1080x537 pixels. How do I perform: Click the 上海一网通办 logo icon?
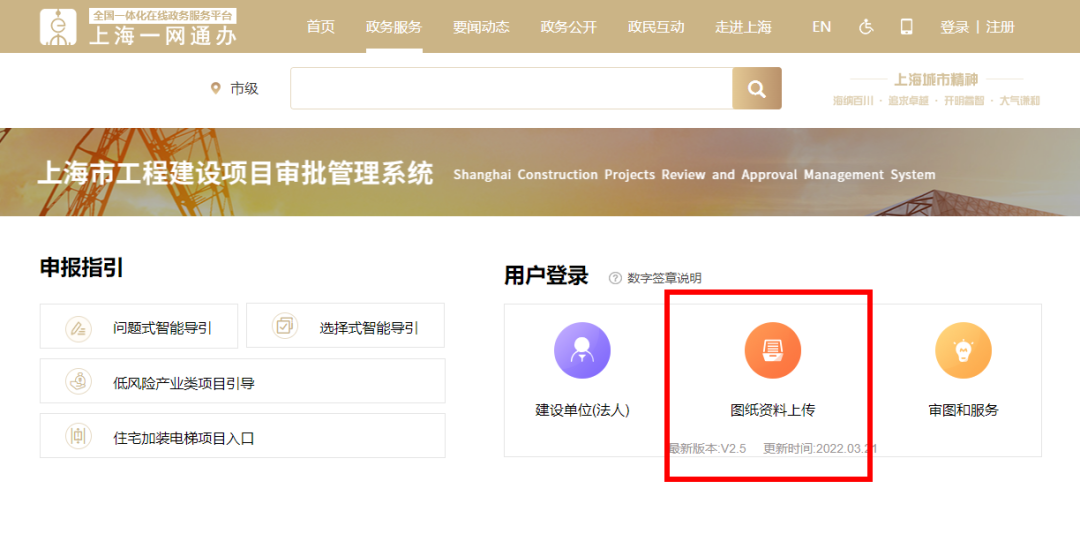point(59,27)
